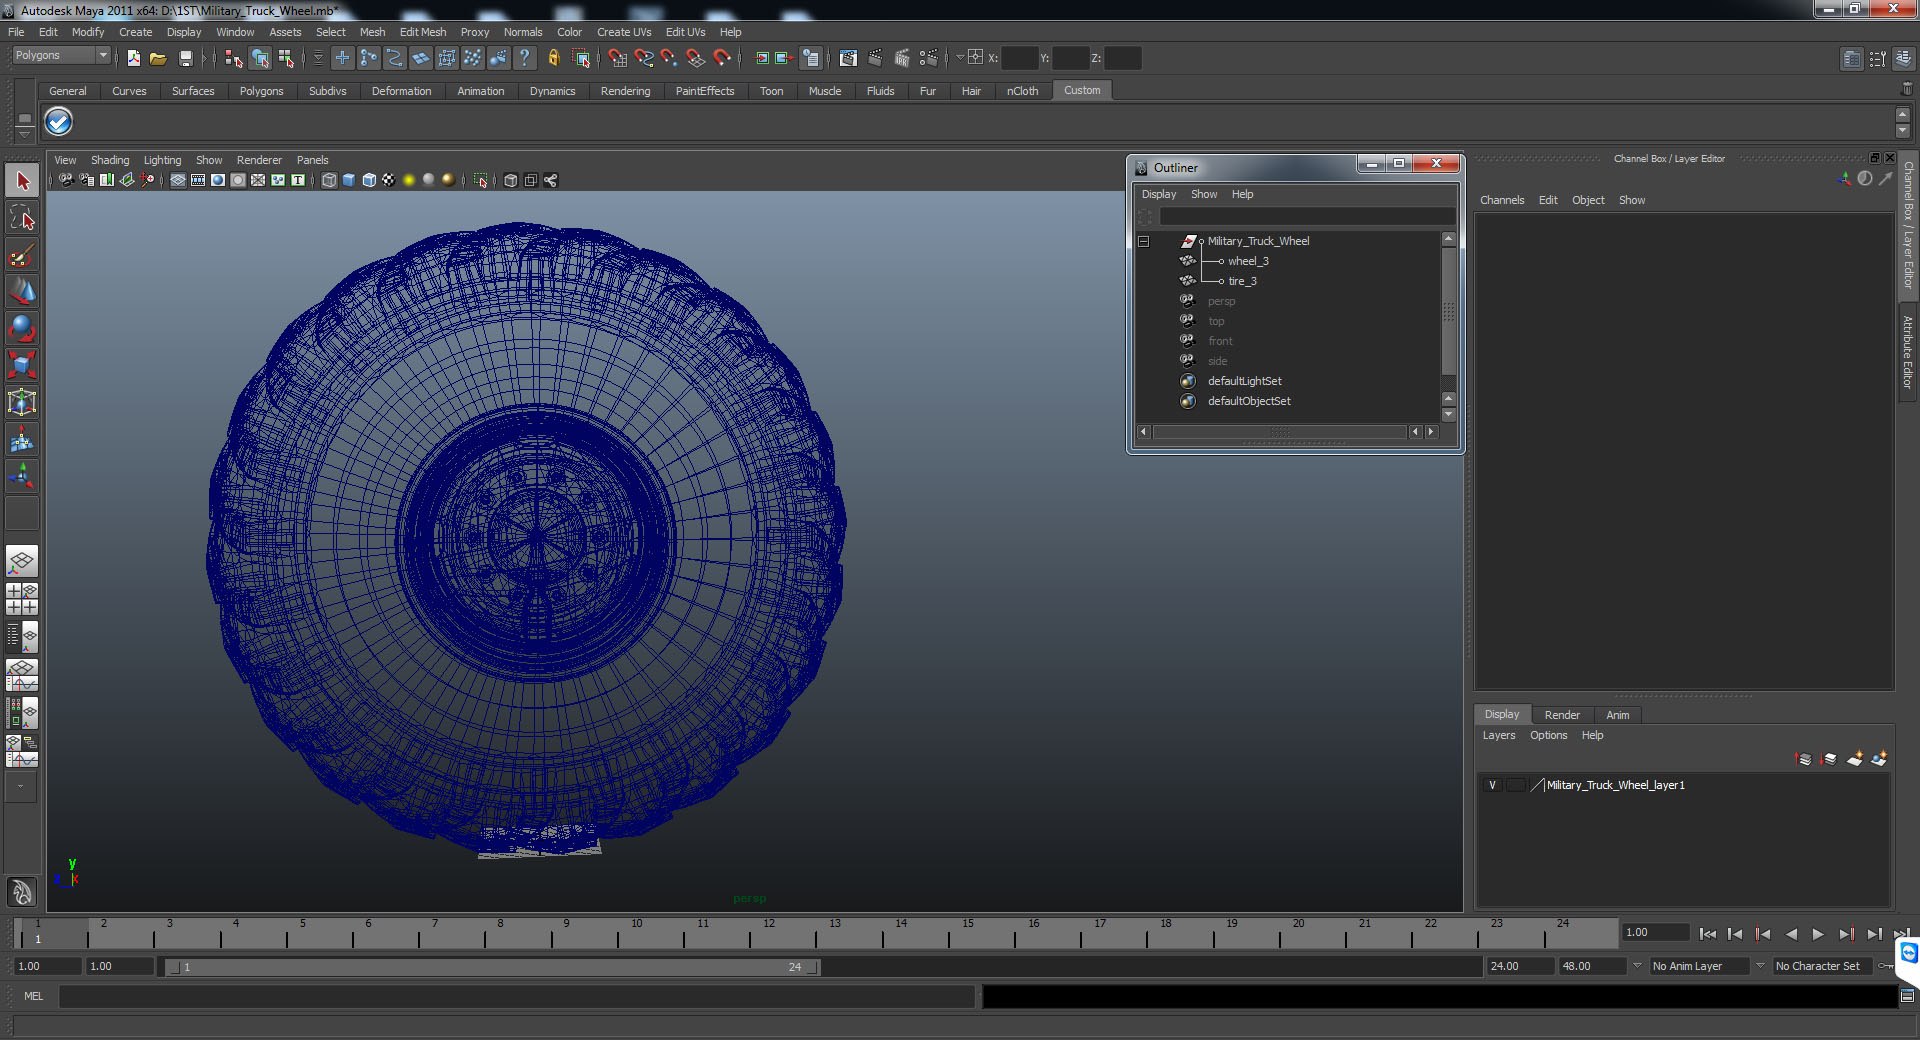Open the Create UVs menu
The height and width of the screenshot is (1040, 1920).
624,32
